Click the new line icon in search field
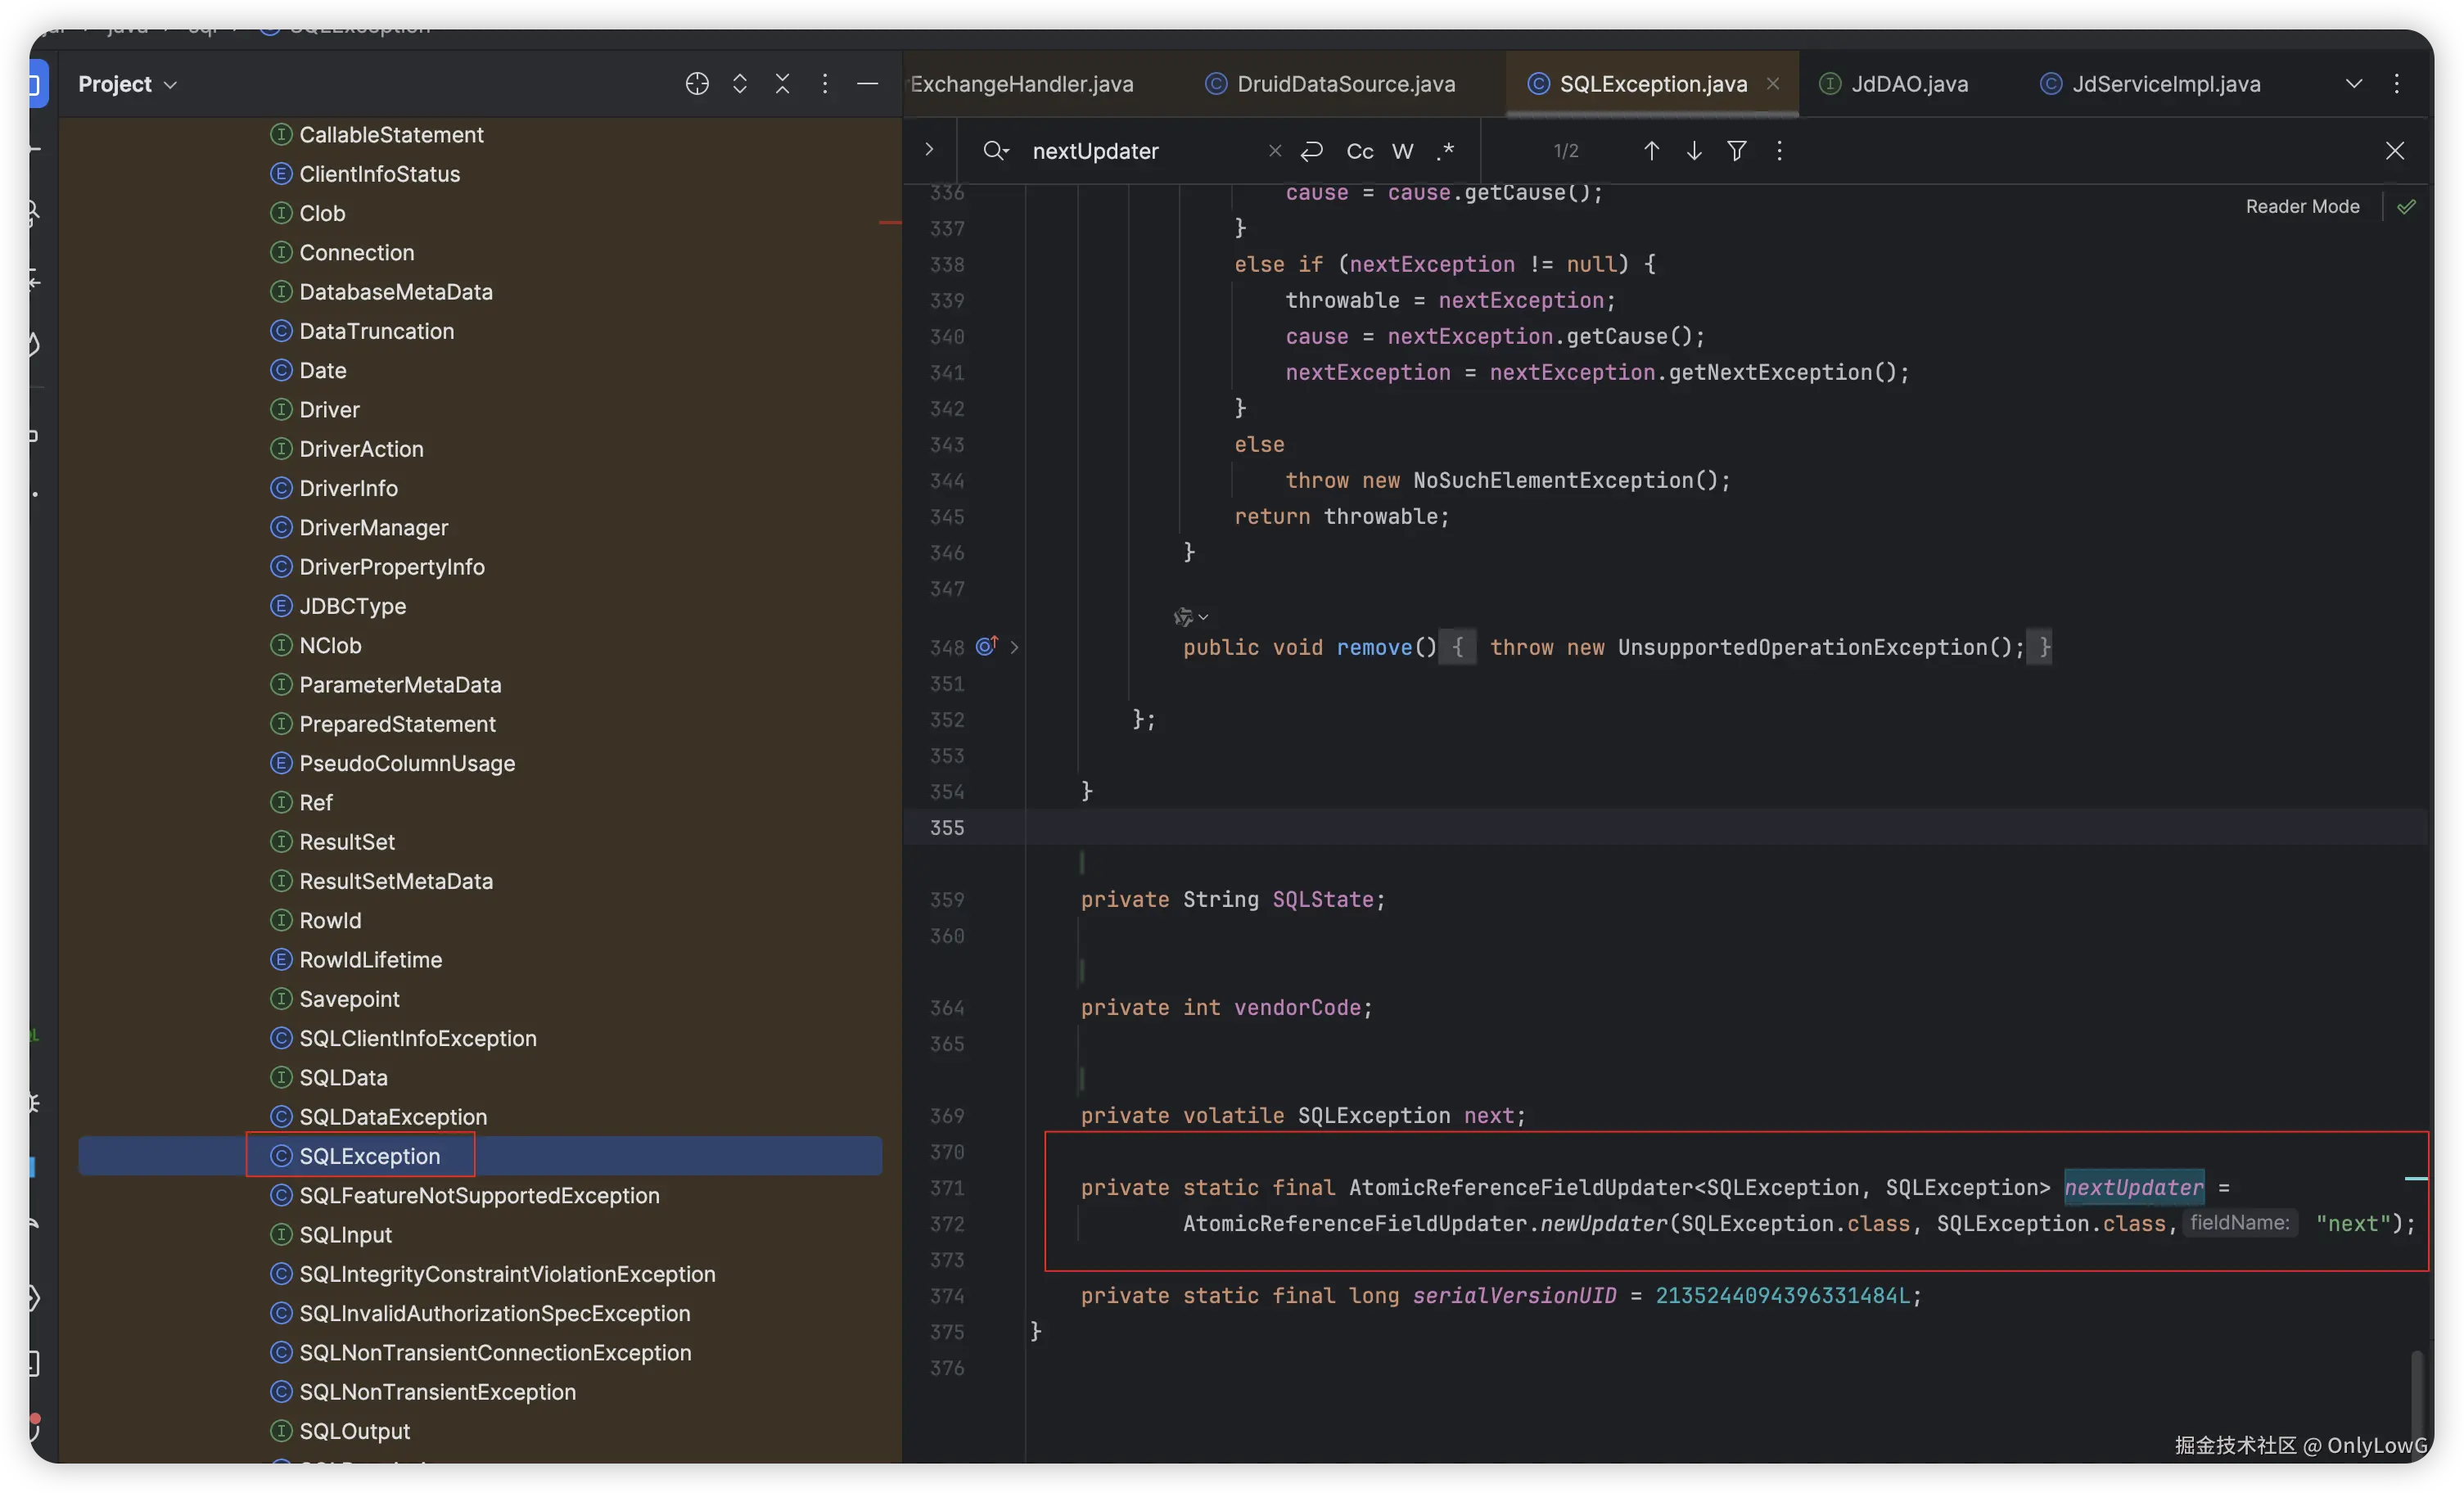This screenshot has width=2464, height=1493. pyautogui.click(x=1312, y=151)
